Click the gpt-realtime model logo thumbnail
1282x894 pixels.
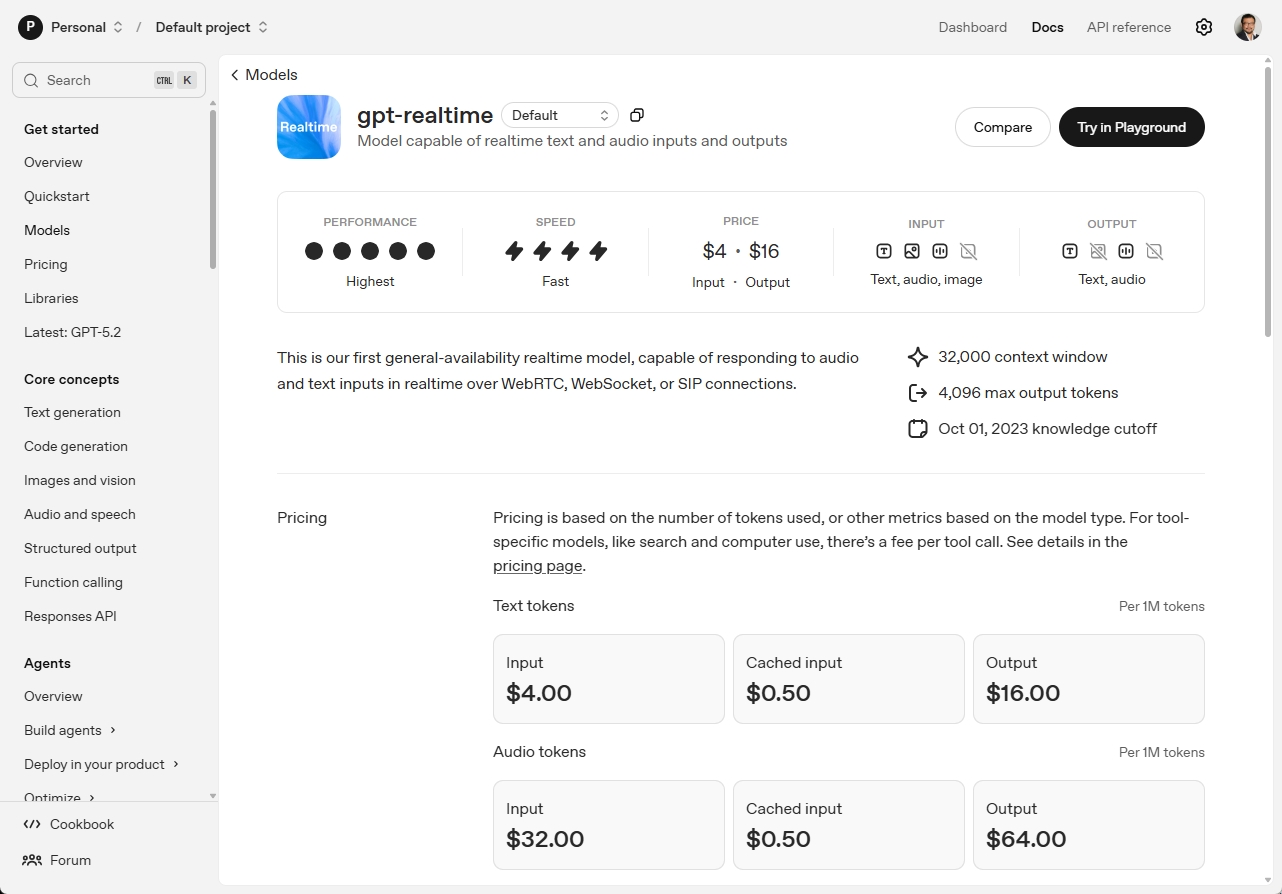[x=309, y=127]
